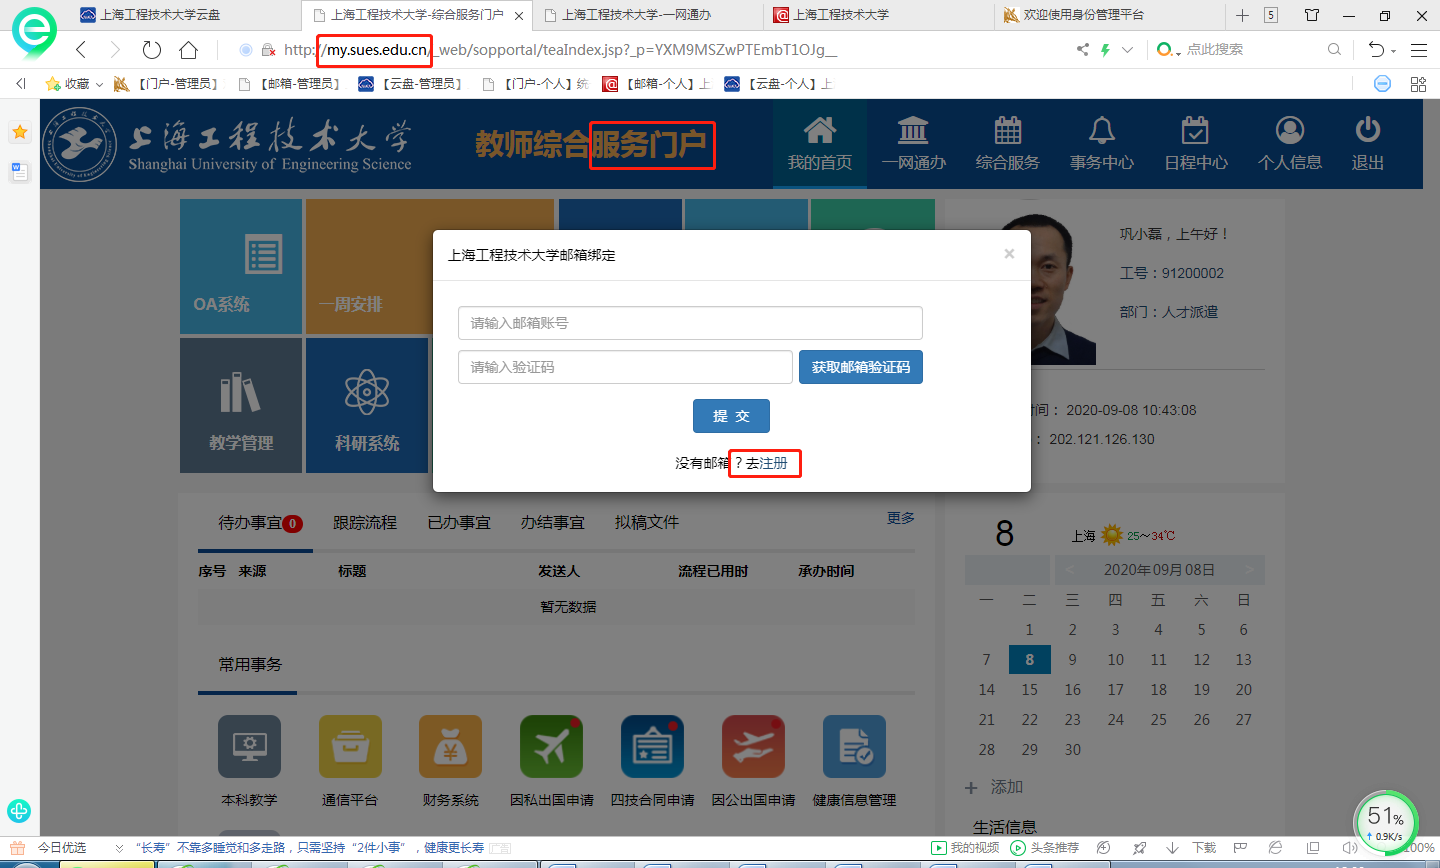Screen dimensions: 1440x868
Task: Click 更多 link in the tasks panel
Action: (x=901, y=518)
